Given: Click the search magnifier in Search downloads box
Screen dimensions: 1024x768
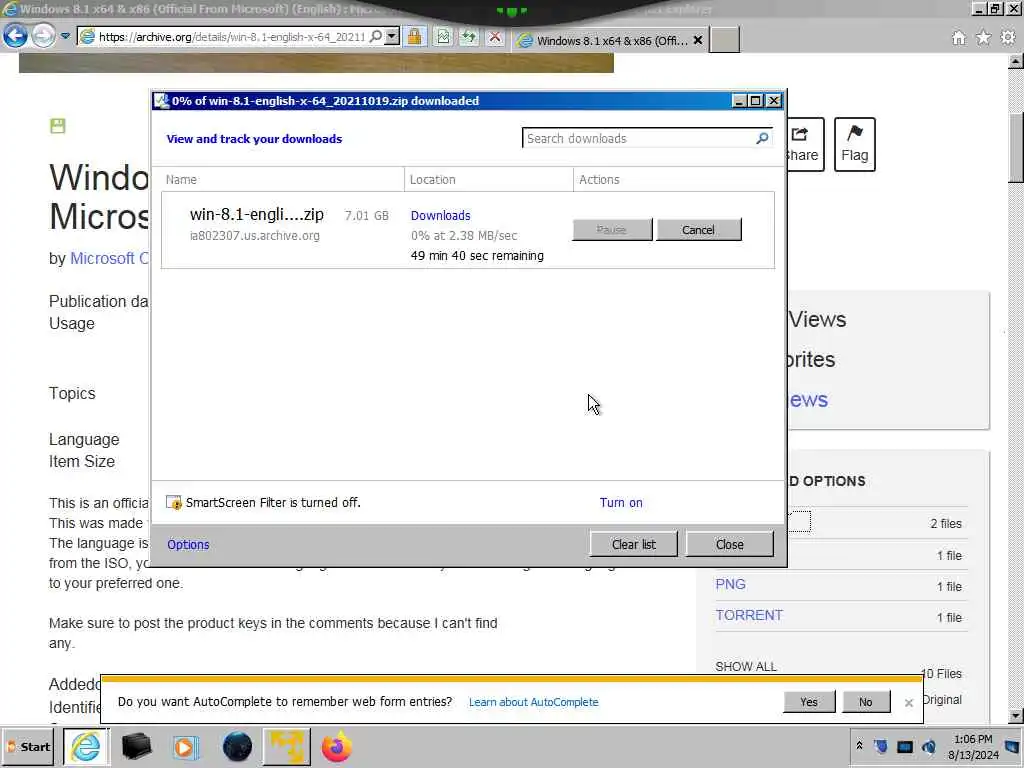Looking at the screenshot, I should (762, 138).
